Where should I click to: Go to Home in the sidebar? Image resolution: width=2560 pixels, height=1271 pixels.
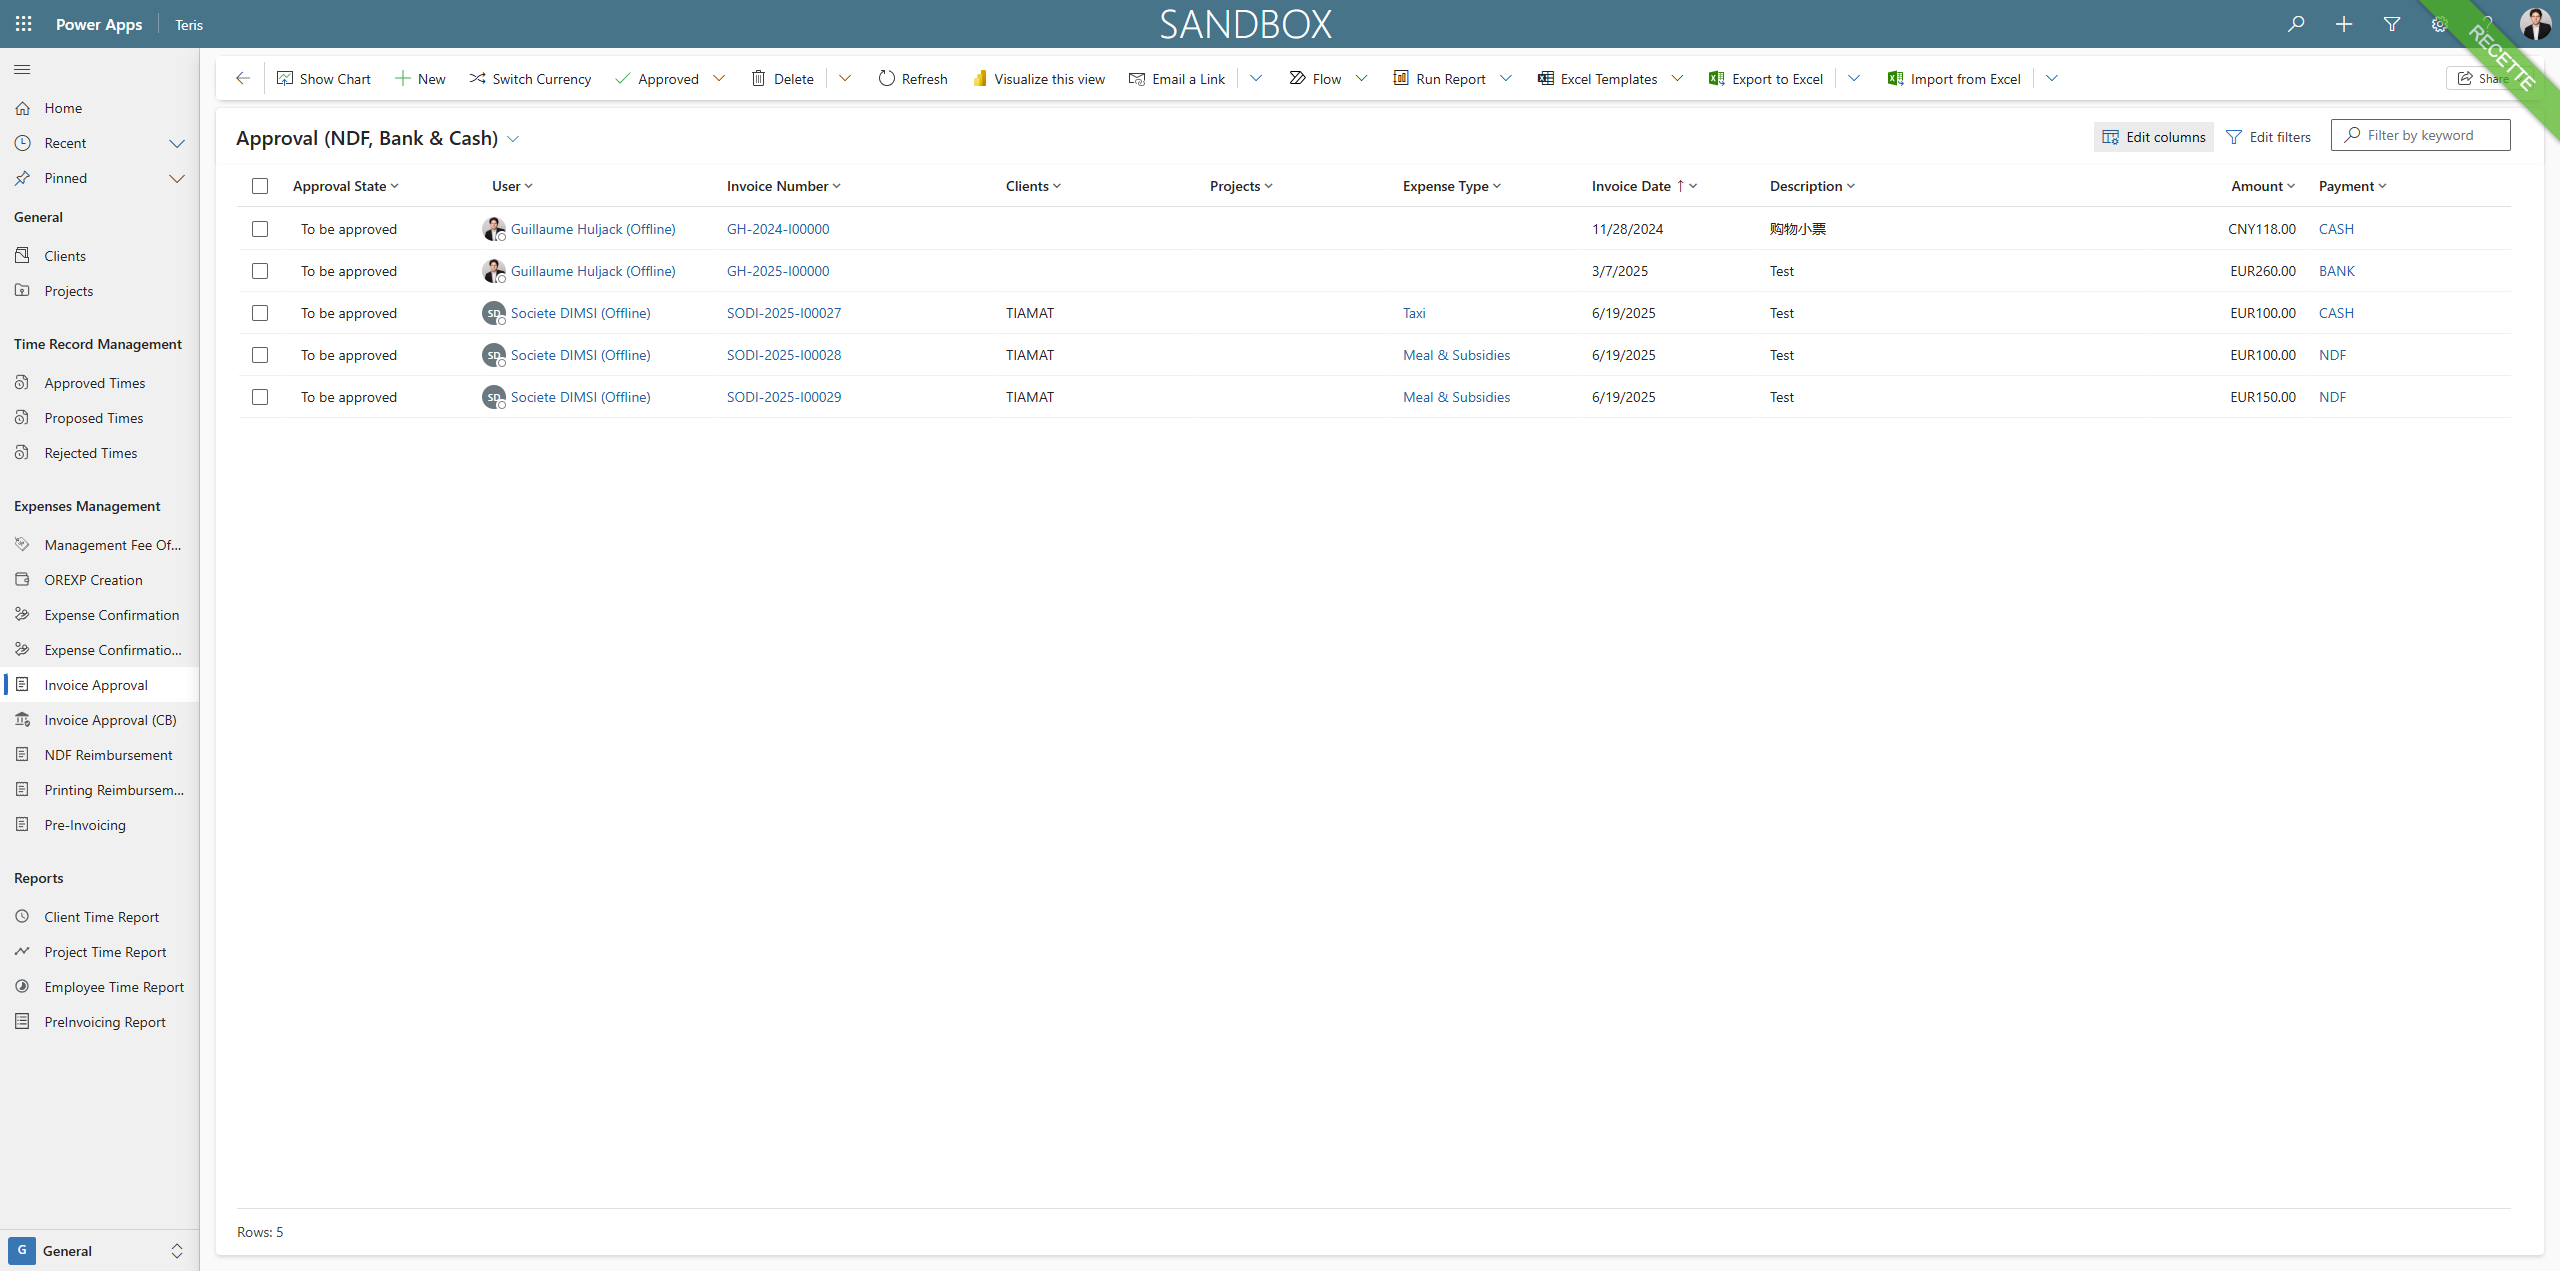point(100,108)
